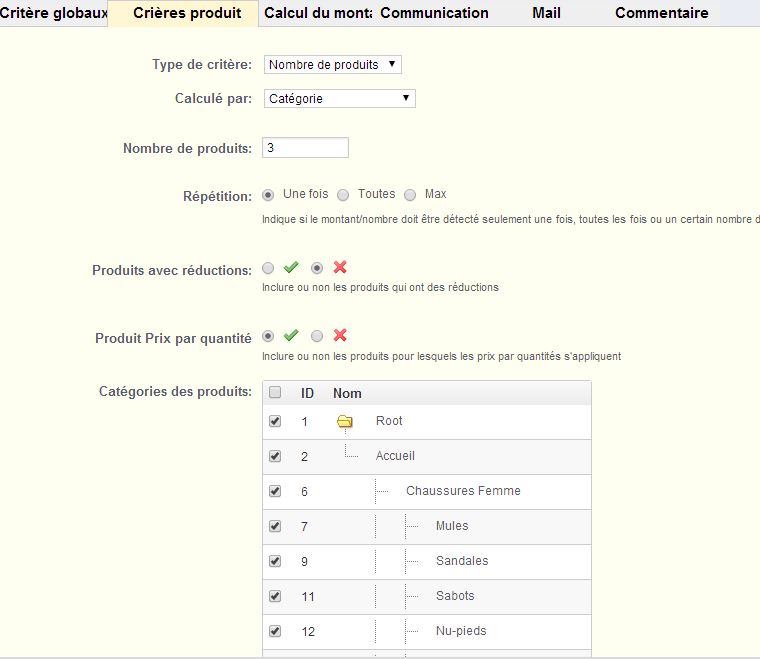
Task: Select the Toutes repetition radio button
Action: [343, 195]
